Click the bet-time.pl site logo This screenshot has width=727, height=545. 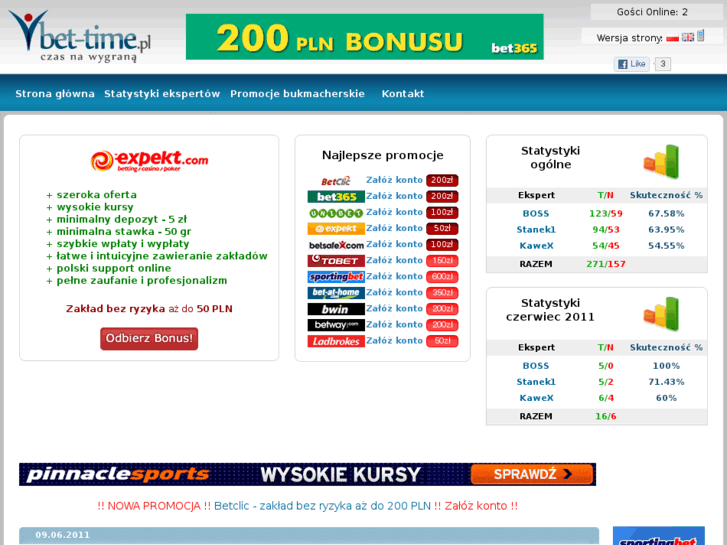[80, 36]
